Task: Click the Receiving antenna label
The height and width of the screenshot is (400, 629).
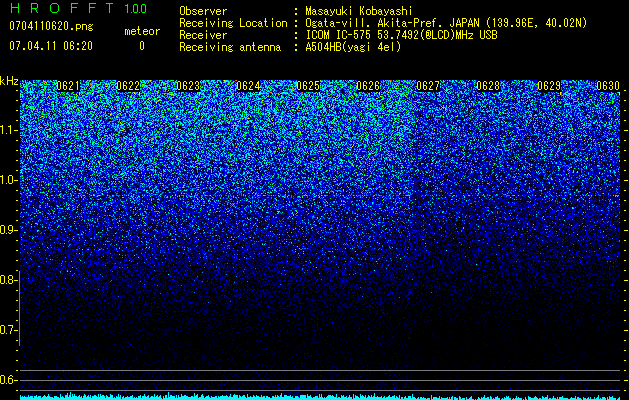Action: click(230, 47)
